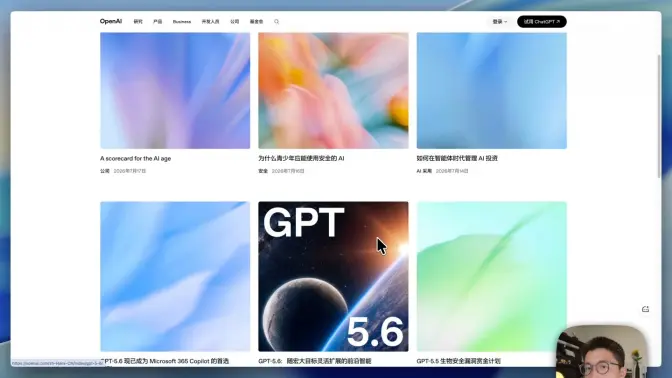This screenshot has width=672, height=378.
Task: Click the blue thumbnail for Microsoft 365 Copilot article
Action: pos(175,276)
